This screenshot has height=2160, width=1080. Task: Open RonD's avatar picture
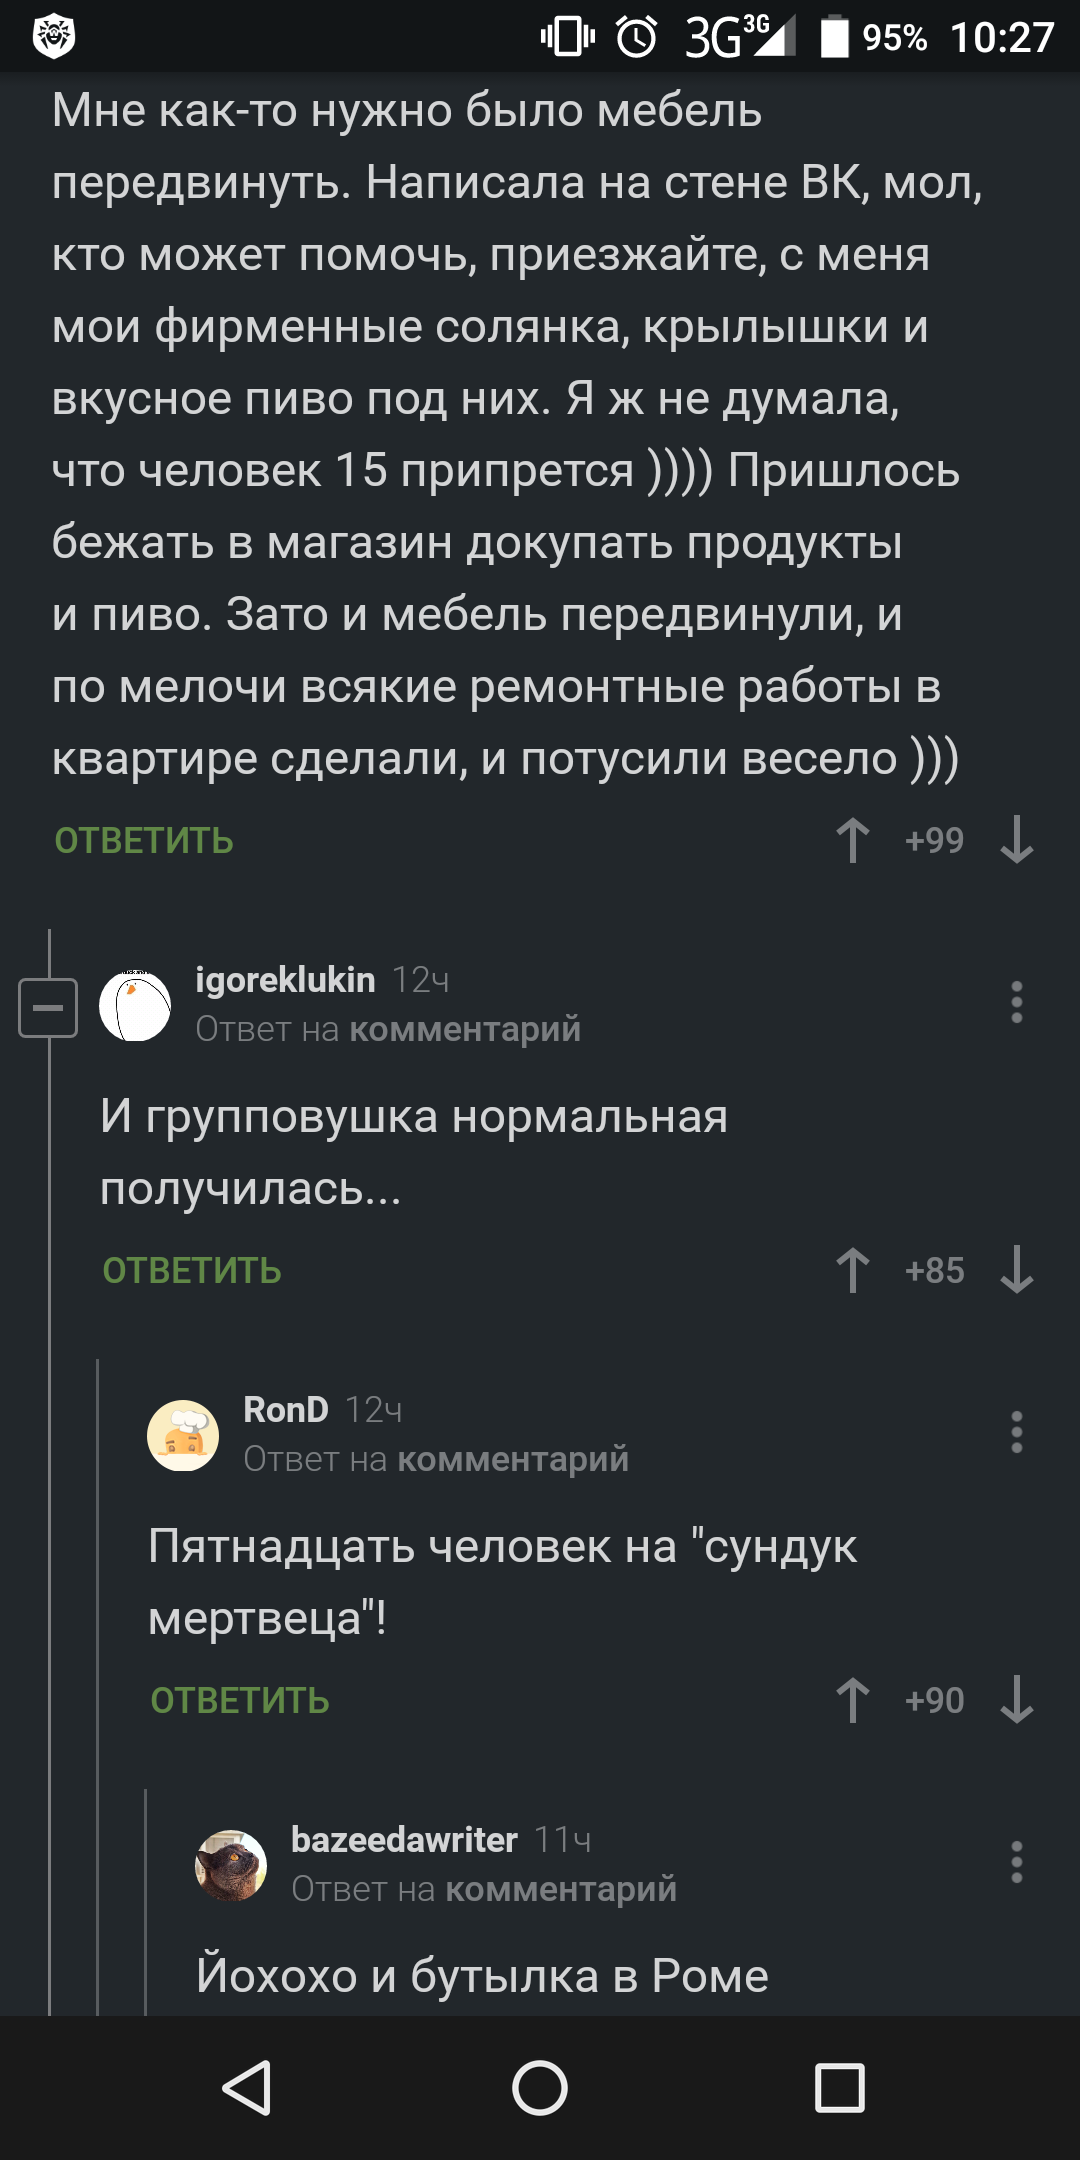(183, 1436)
